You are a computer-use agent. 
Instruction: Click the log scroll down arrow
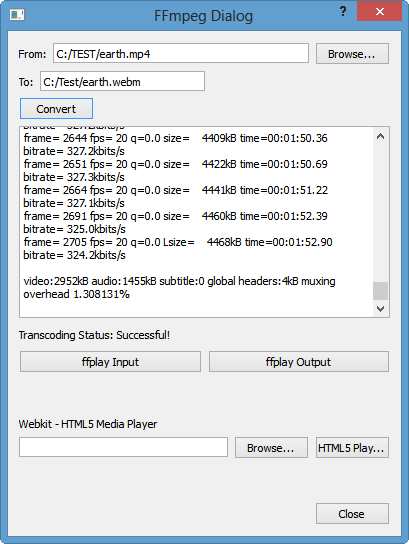380,308
